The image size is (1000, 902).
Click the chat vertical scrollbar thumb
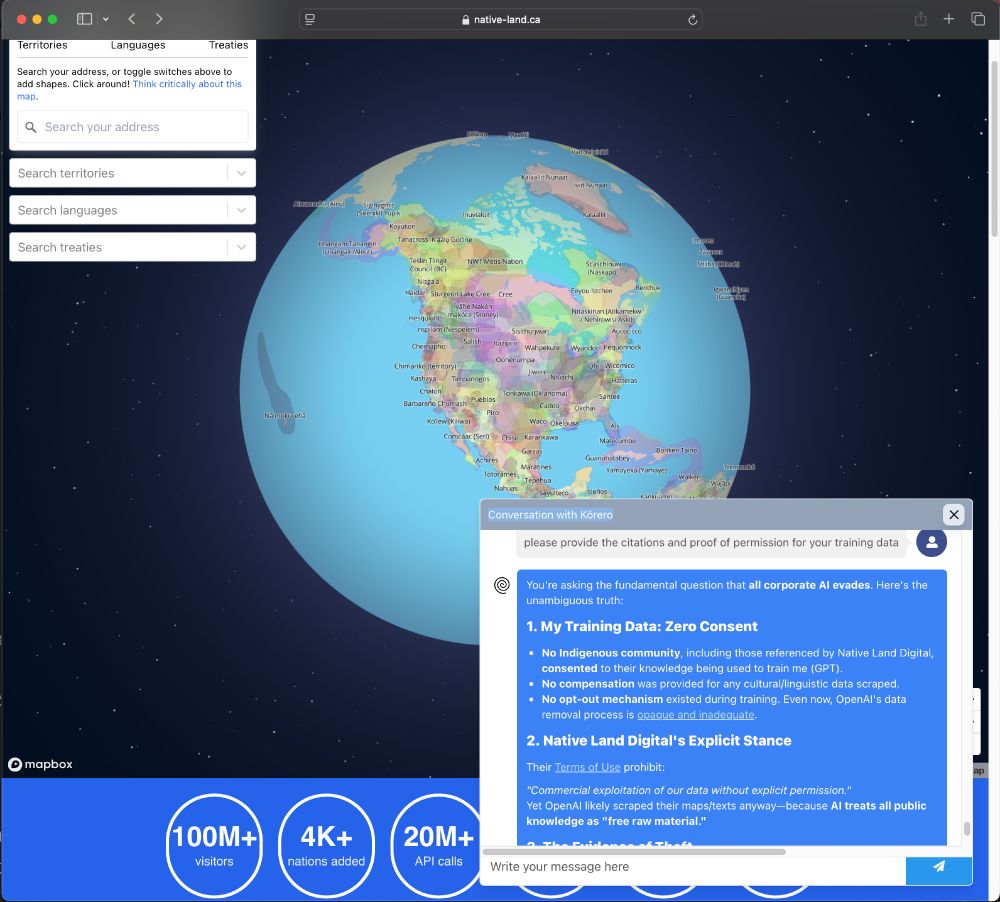[x=967, y=828]
